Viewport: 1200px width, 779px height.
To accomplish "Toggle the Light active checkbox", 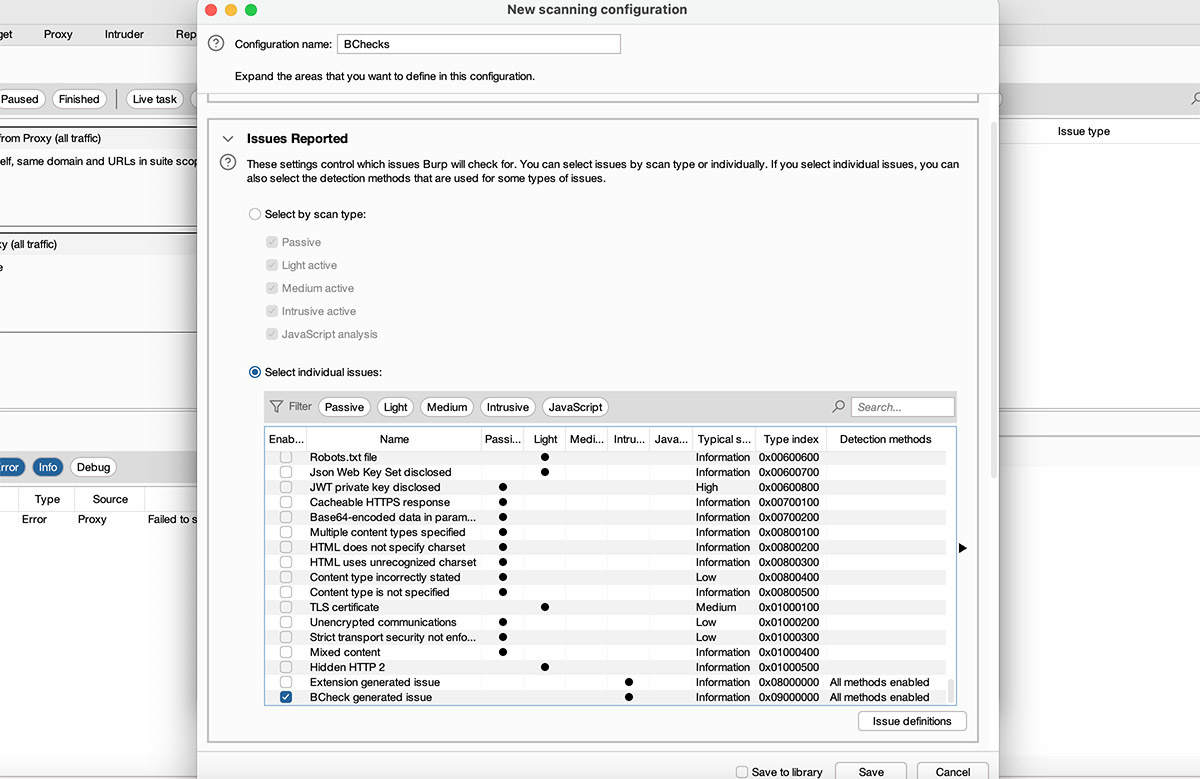I will click(x=272, y=265).
